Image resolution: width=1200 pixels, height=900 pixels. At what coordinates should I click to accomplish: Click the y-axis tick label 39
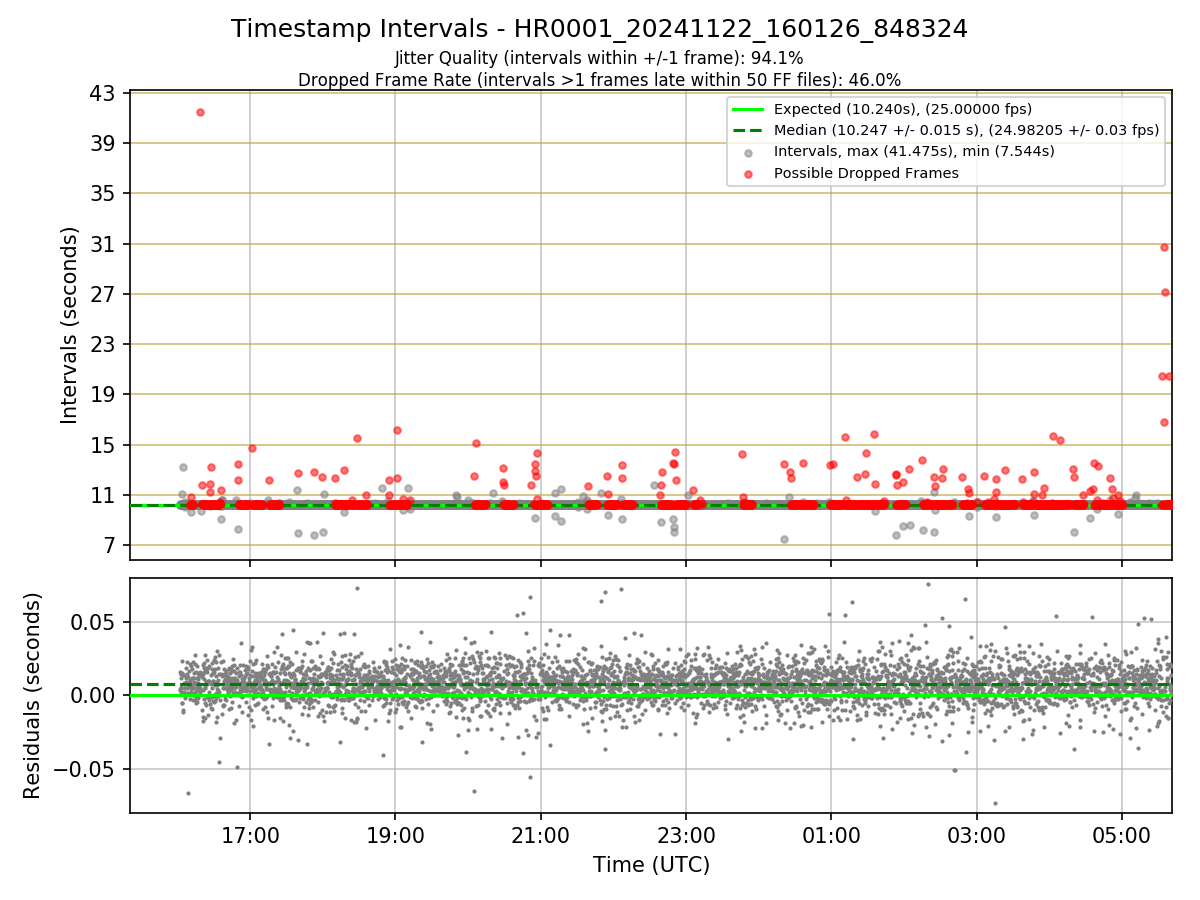point(104,143)
